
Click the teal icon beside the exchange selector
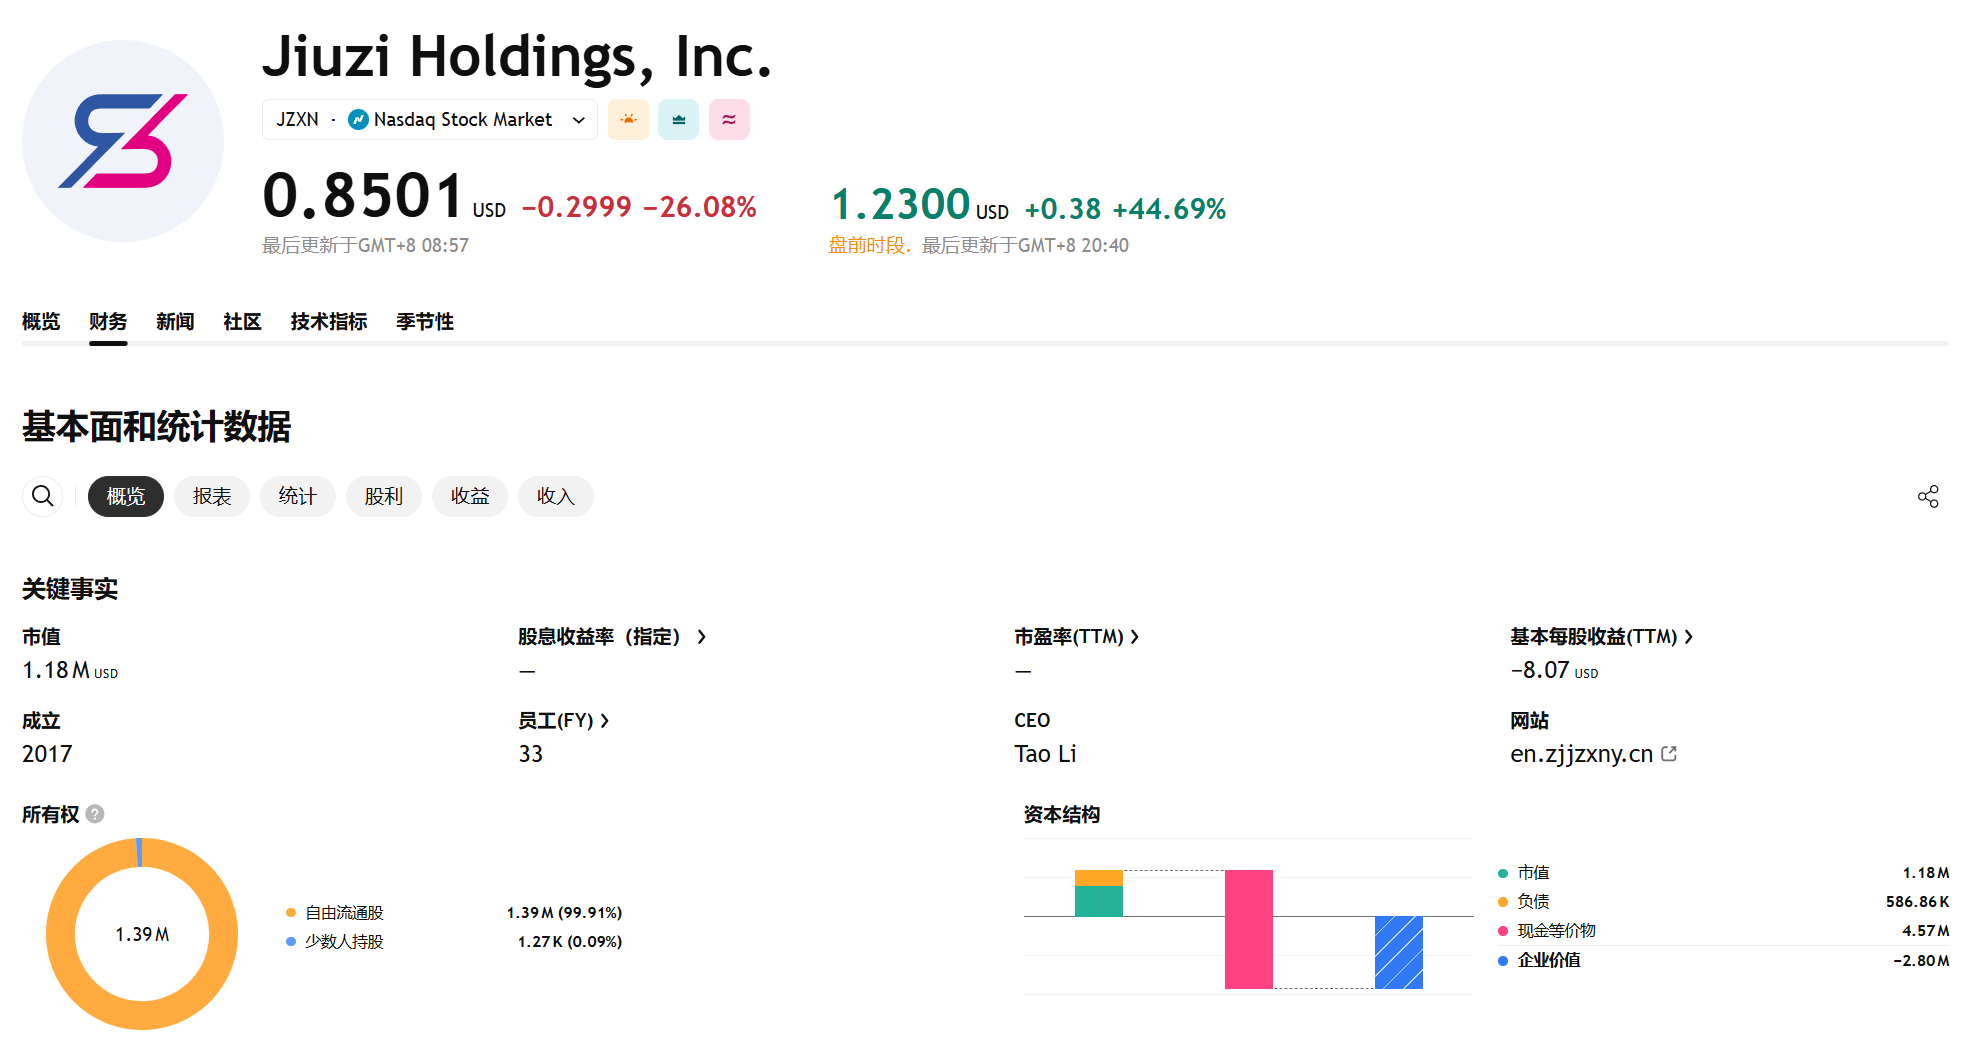(678, 120)
